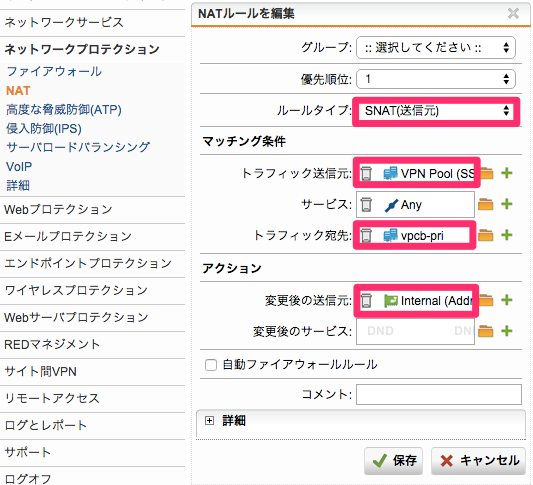Open folder browser for changed service (変更後のサービス)
Viewport: 533px width, 485px height.
pyautogui.click(x=485, y=331)
